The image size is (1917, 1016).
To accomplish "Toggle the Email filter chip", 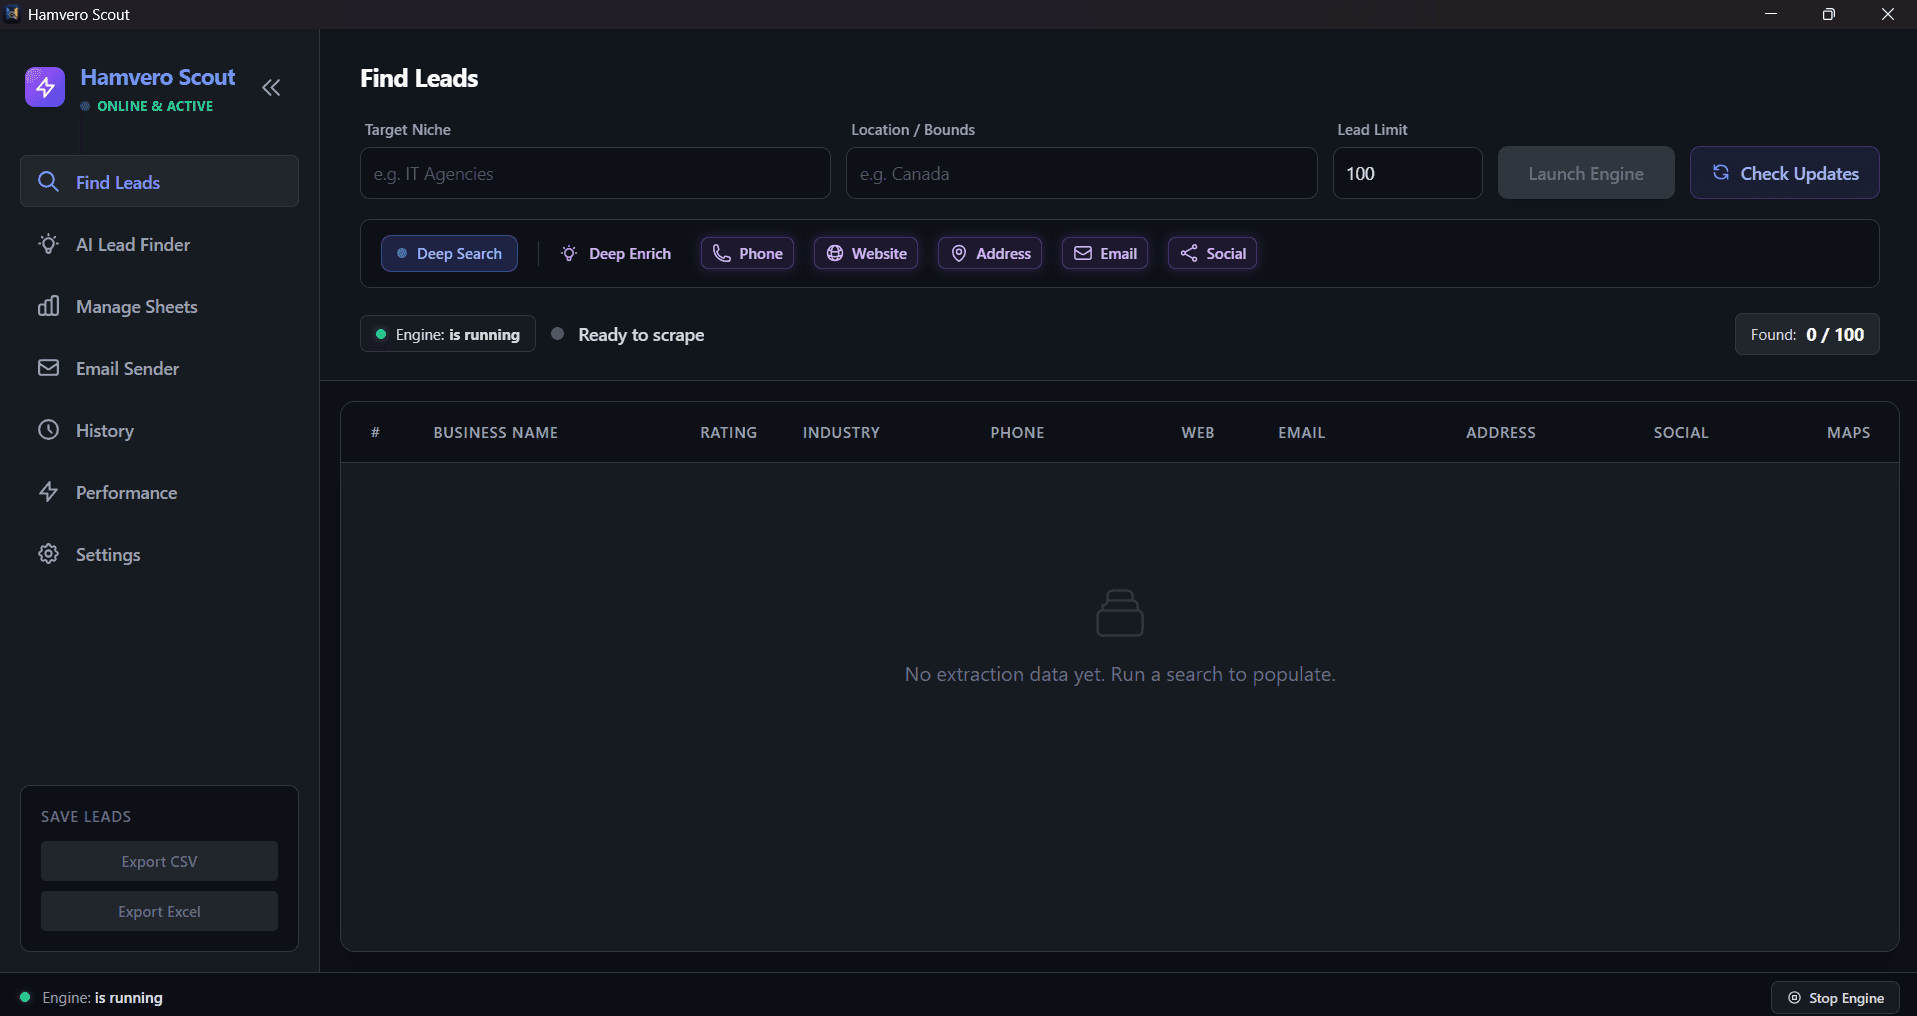I will point(1105,253).
